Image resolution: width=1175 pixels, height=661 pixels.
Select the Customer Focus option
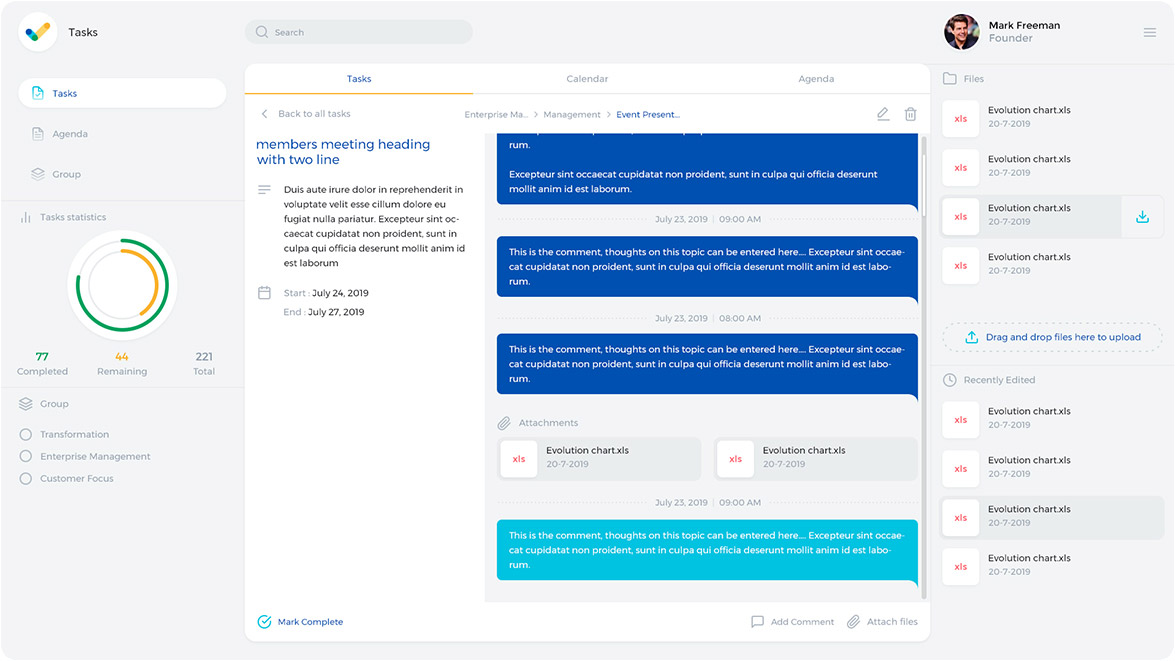pyautogui.click(x=23, y=478)
